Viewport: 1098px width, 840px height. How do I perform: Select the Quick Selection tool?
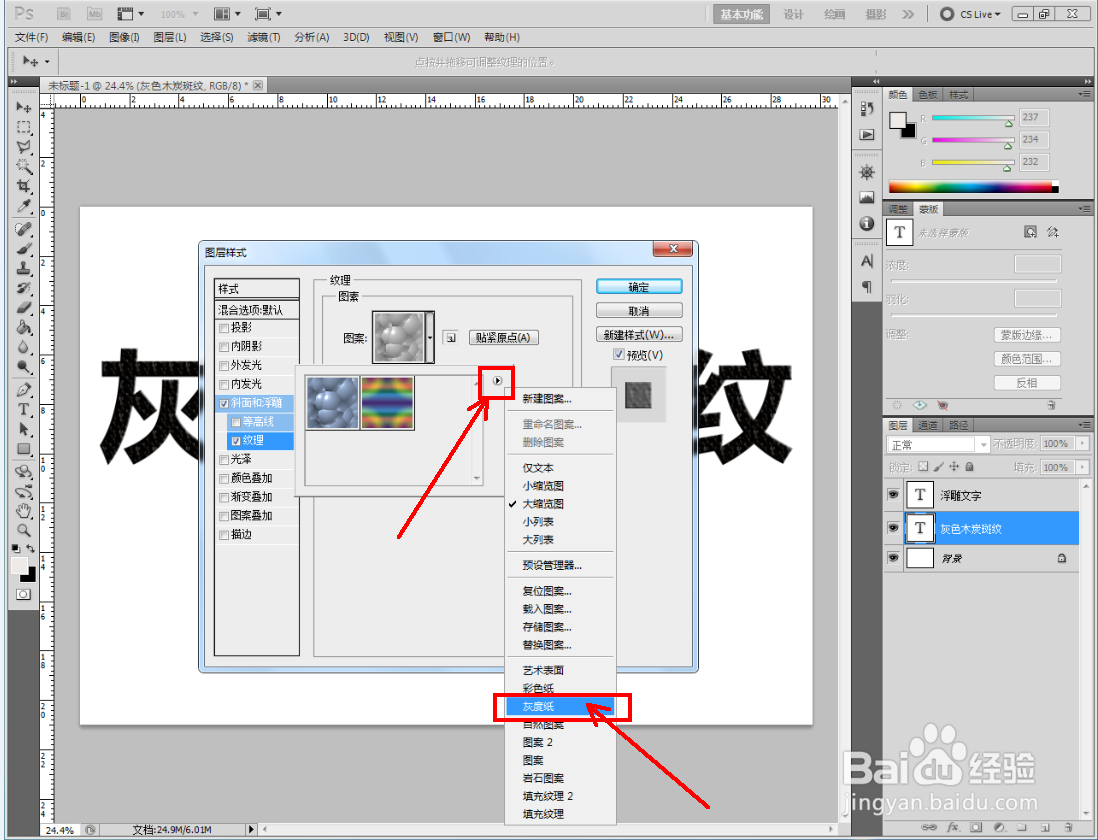click(x=23, y=166)
